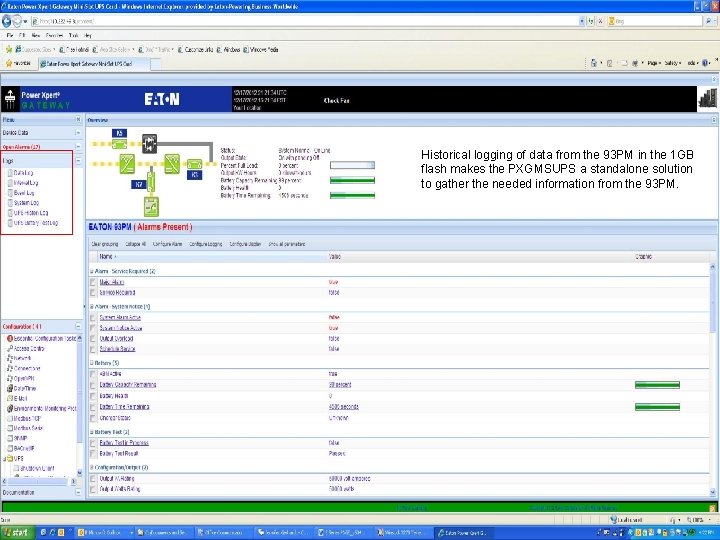Tick the Output Watts Rating checkbox
The height and width of the screenshot is (540, 720).
[x=93, y=489]
